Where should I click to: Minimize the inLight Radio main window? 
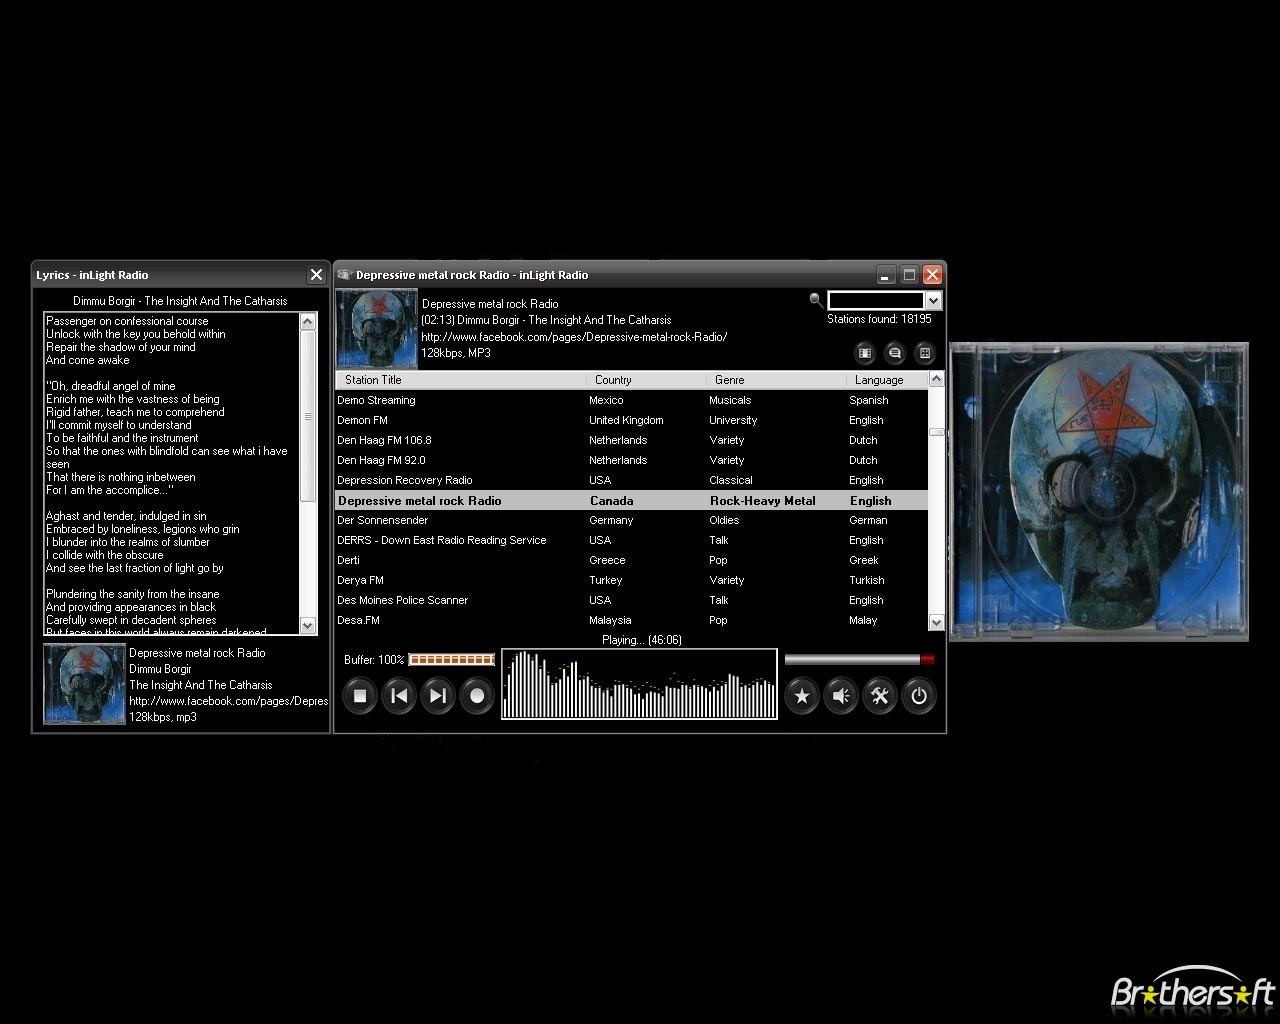(x=886, y=275)
